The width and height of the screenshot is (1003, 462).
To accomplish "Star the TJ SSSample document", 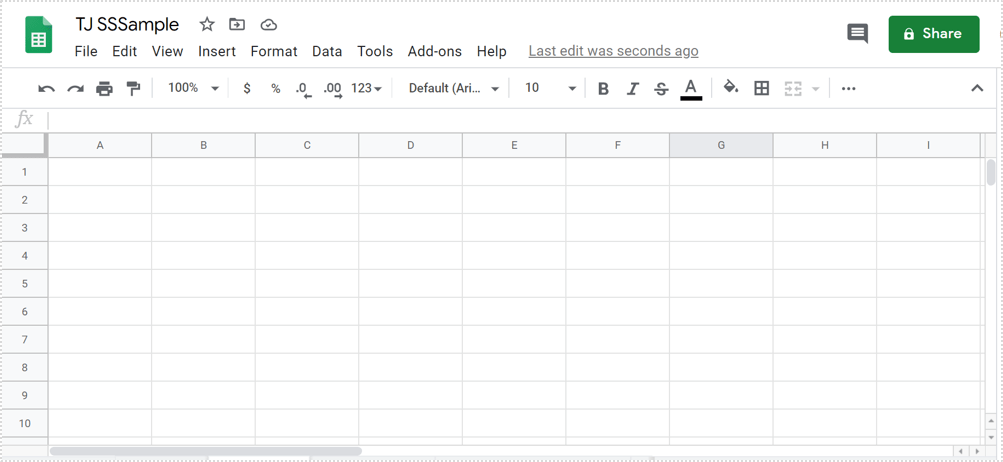I will pos(207,24).
